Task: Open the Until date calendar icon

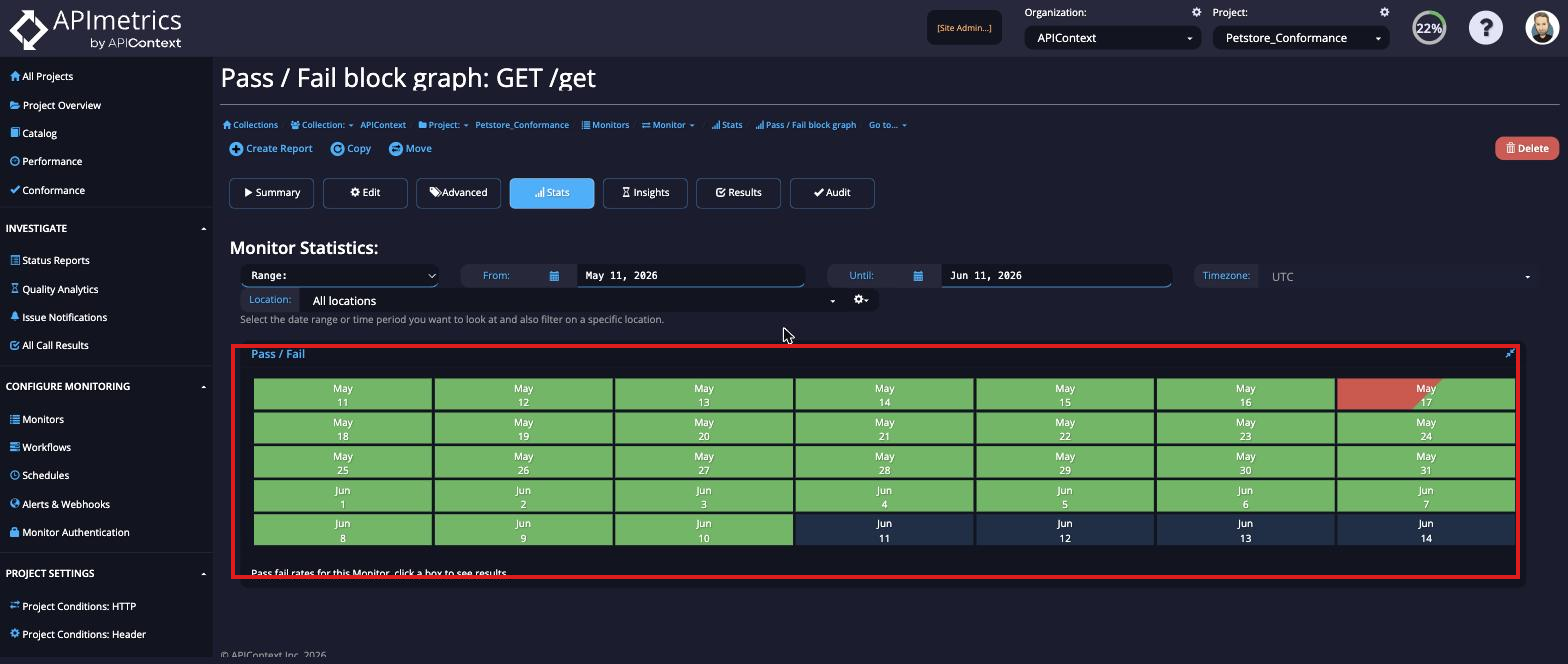Action: pyautogui.click(x=918, y=276)
